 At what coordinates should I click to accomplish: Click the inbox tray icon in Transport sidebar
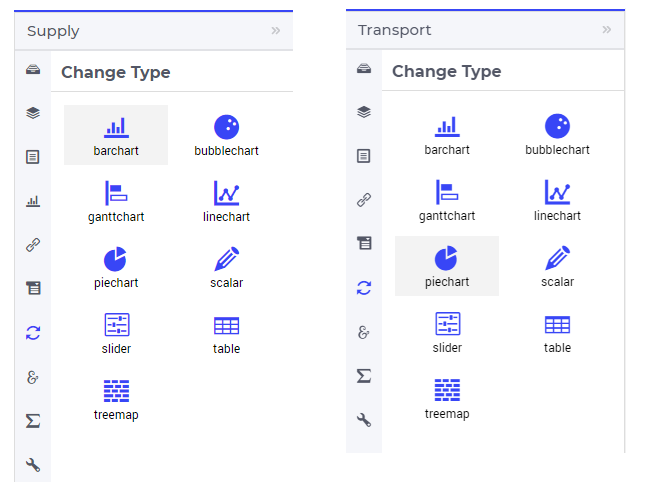pyautogui.click(x=364, y=68)
